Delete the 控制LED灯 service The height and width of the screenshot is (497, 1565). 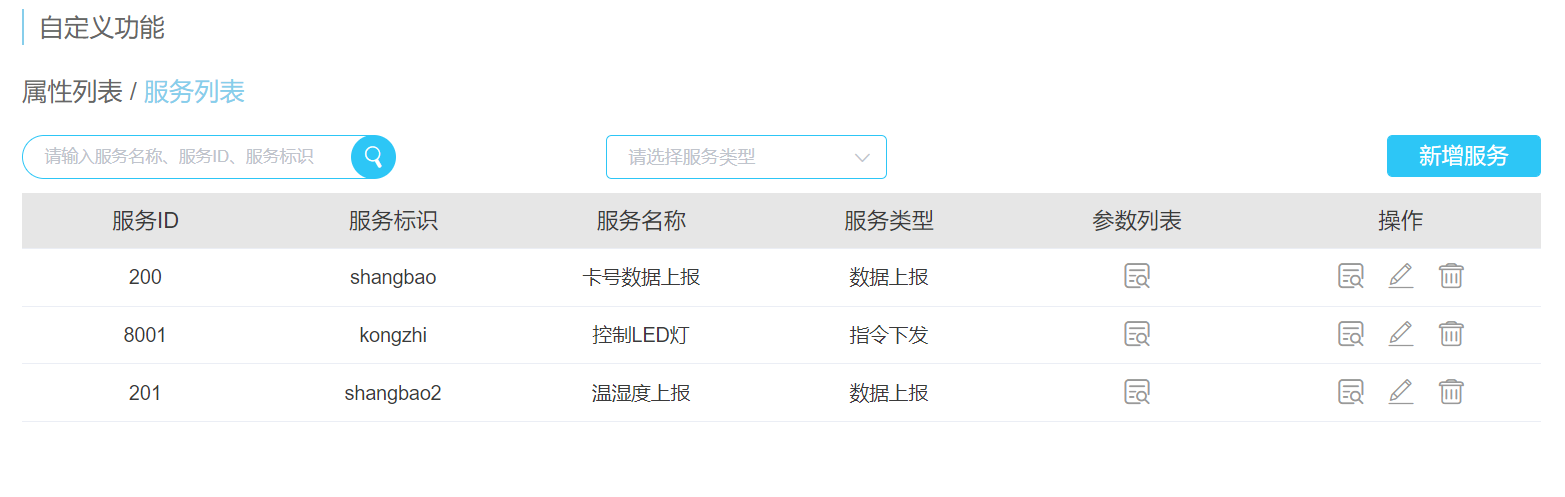click(x=1451, y=335)
